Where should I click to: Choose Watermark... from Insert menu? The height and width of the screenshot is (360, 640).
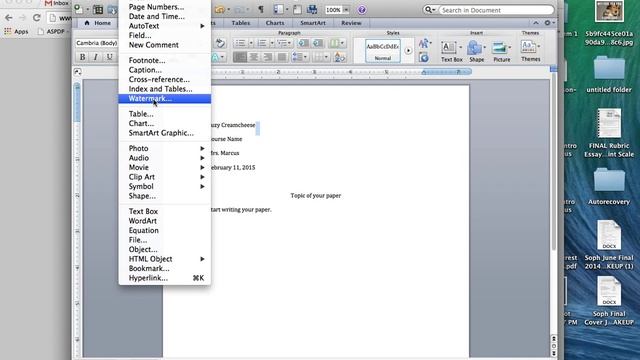click(x=164, y=98)
